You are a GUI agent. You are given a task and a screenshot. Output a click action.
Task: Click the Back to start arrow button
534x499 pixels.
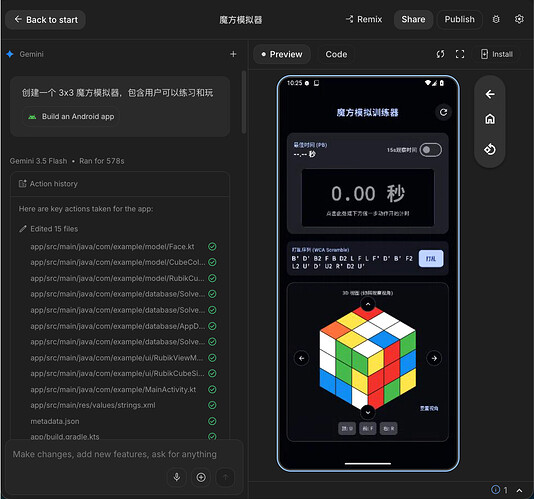point(45,20)
